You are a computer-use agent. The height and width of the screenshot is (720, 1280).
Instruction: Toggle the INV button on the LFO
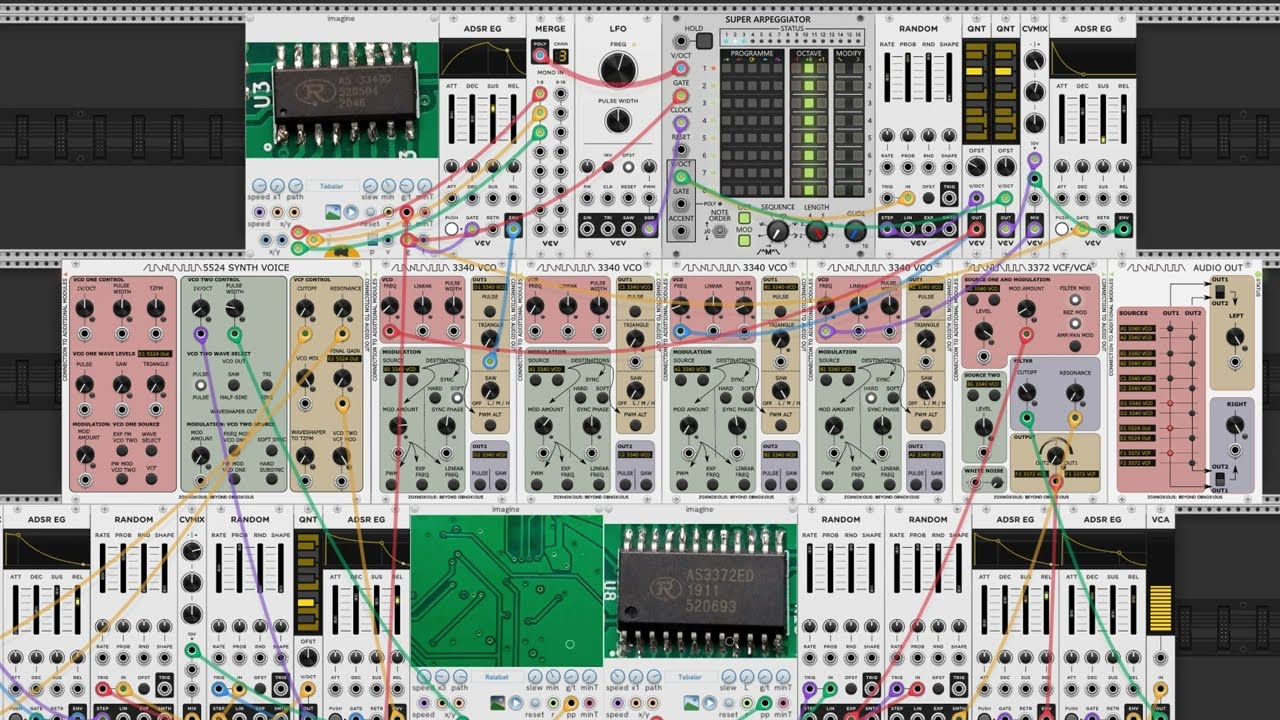[x=607, y=166]
